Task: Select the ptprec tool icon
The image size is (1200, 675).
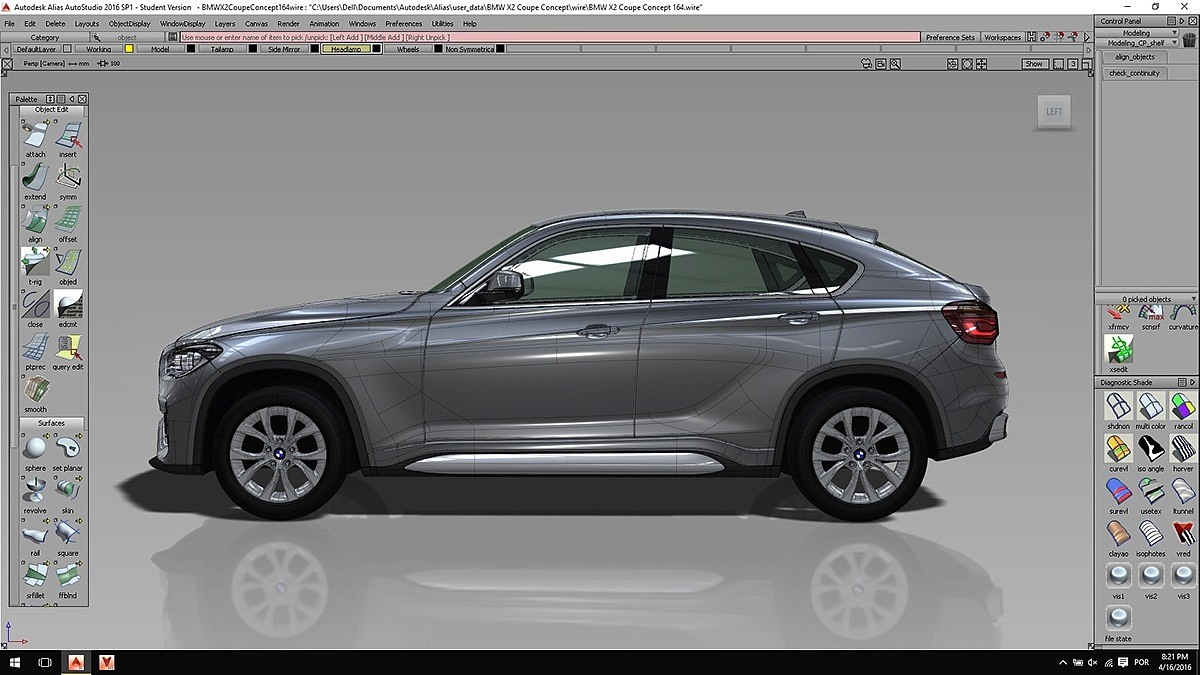Action: pyautogui.click(x=36, y=346)
